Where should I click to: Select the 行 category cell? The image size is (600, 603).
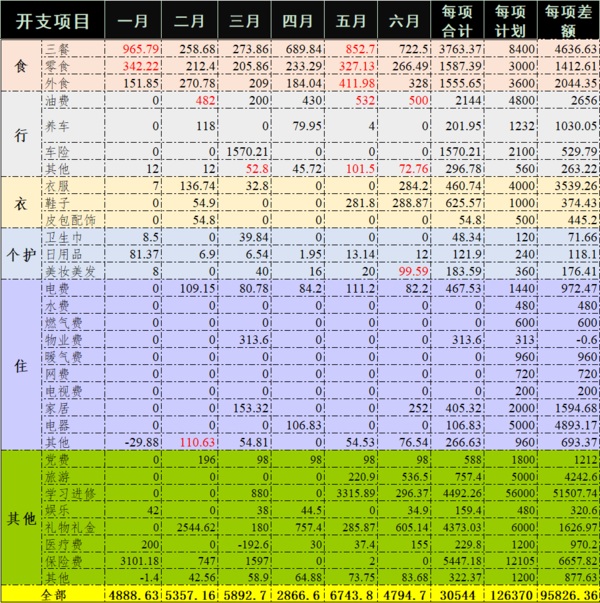click(x=21, y=134)
